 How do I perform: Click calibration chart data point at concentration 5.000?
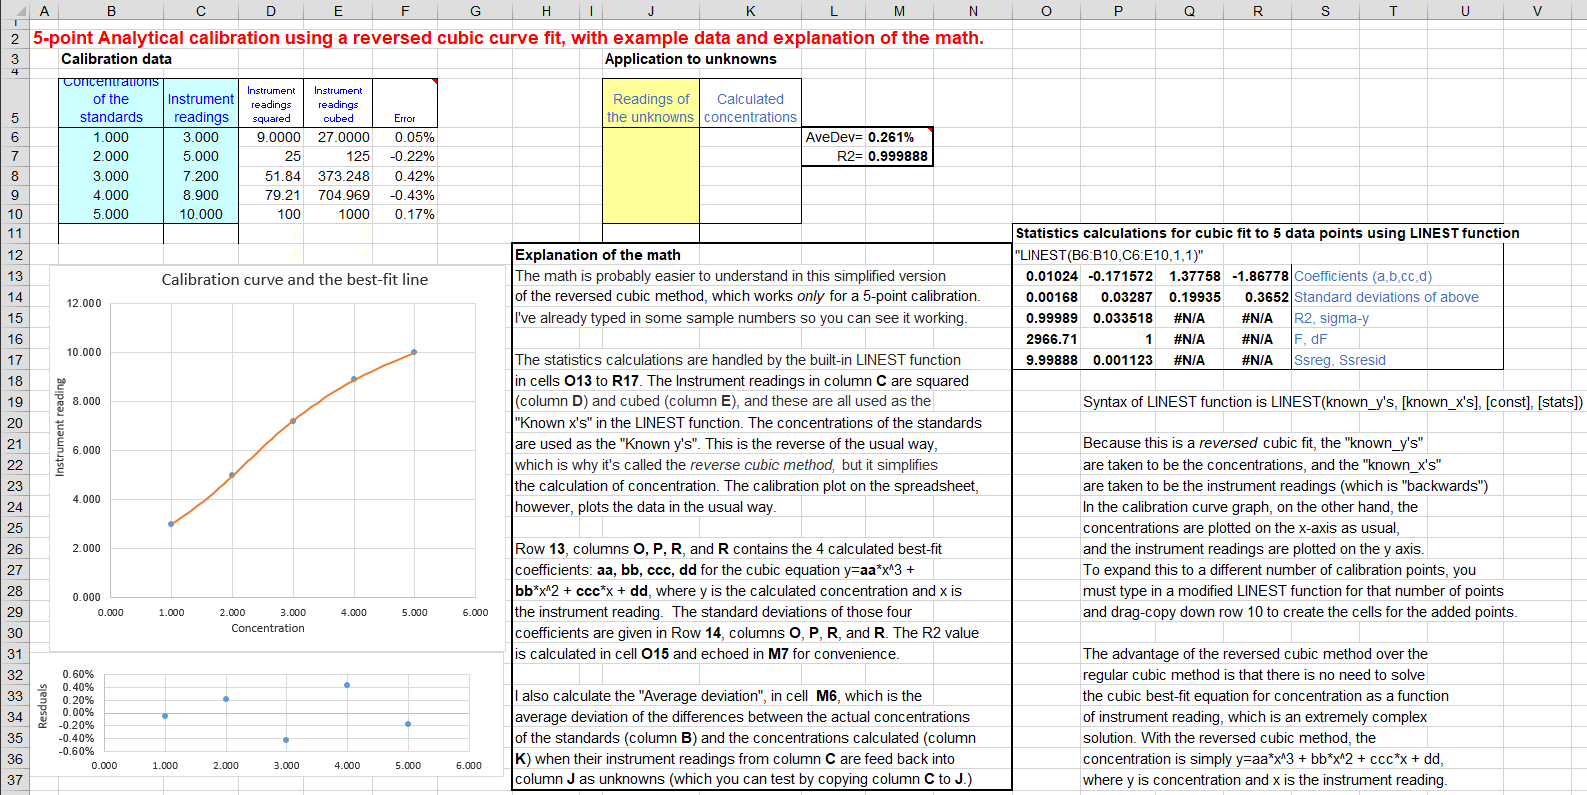(x=414, y=352)
